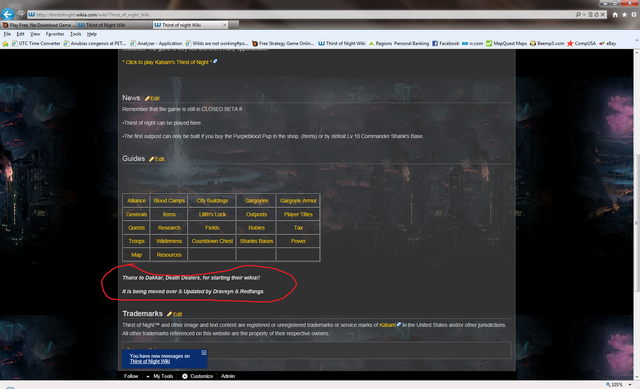Open the browser Home icon
Image resolution: width=640 pixels, height=389 pixels.
coord(615,14)
